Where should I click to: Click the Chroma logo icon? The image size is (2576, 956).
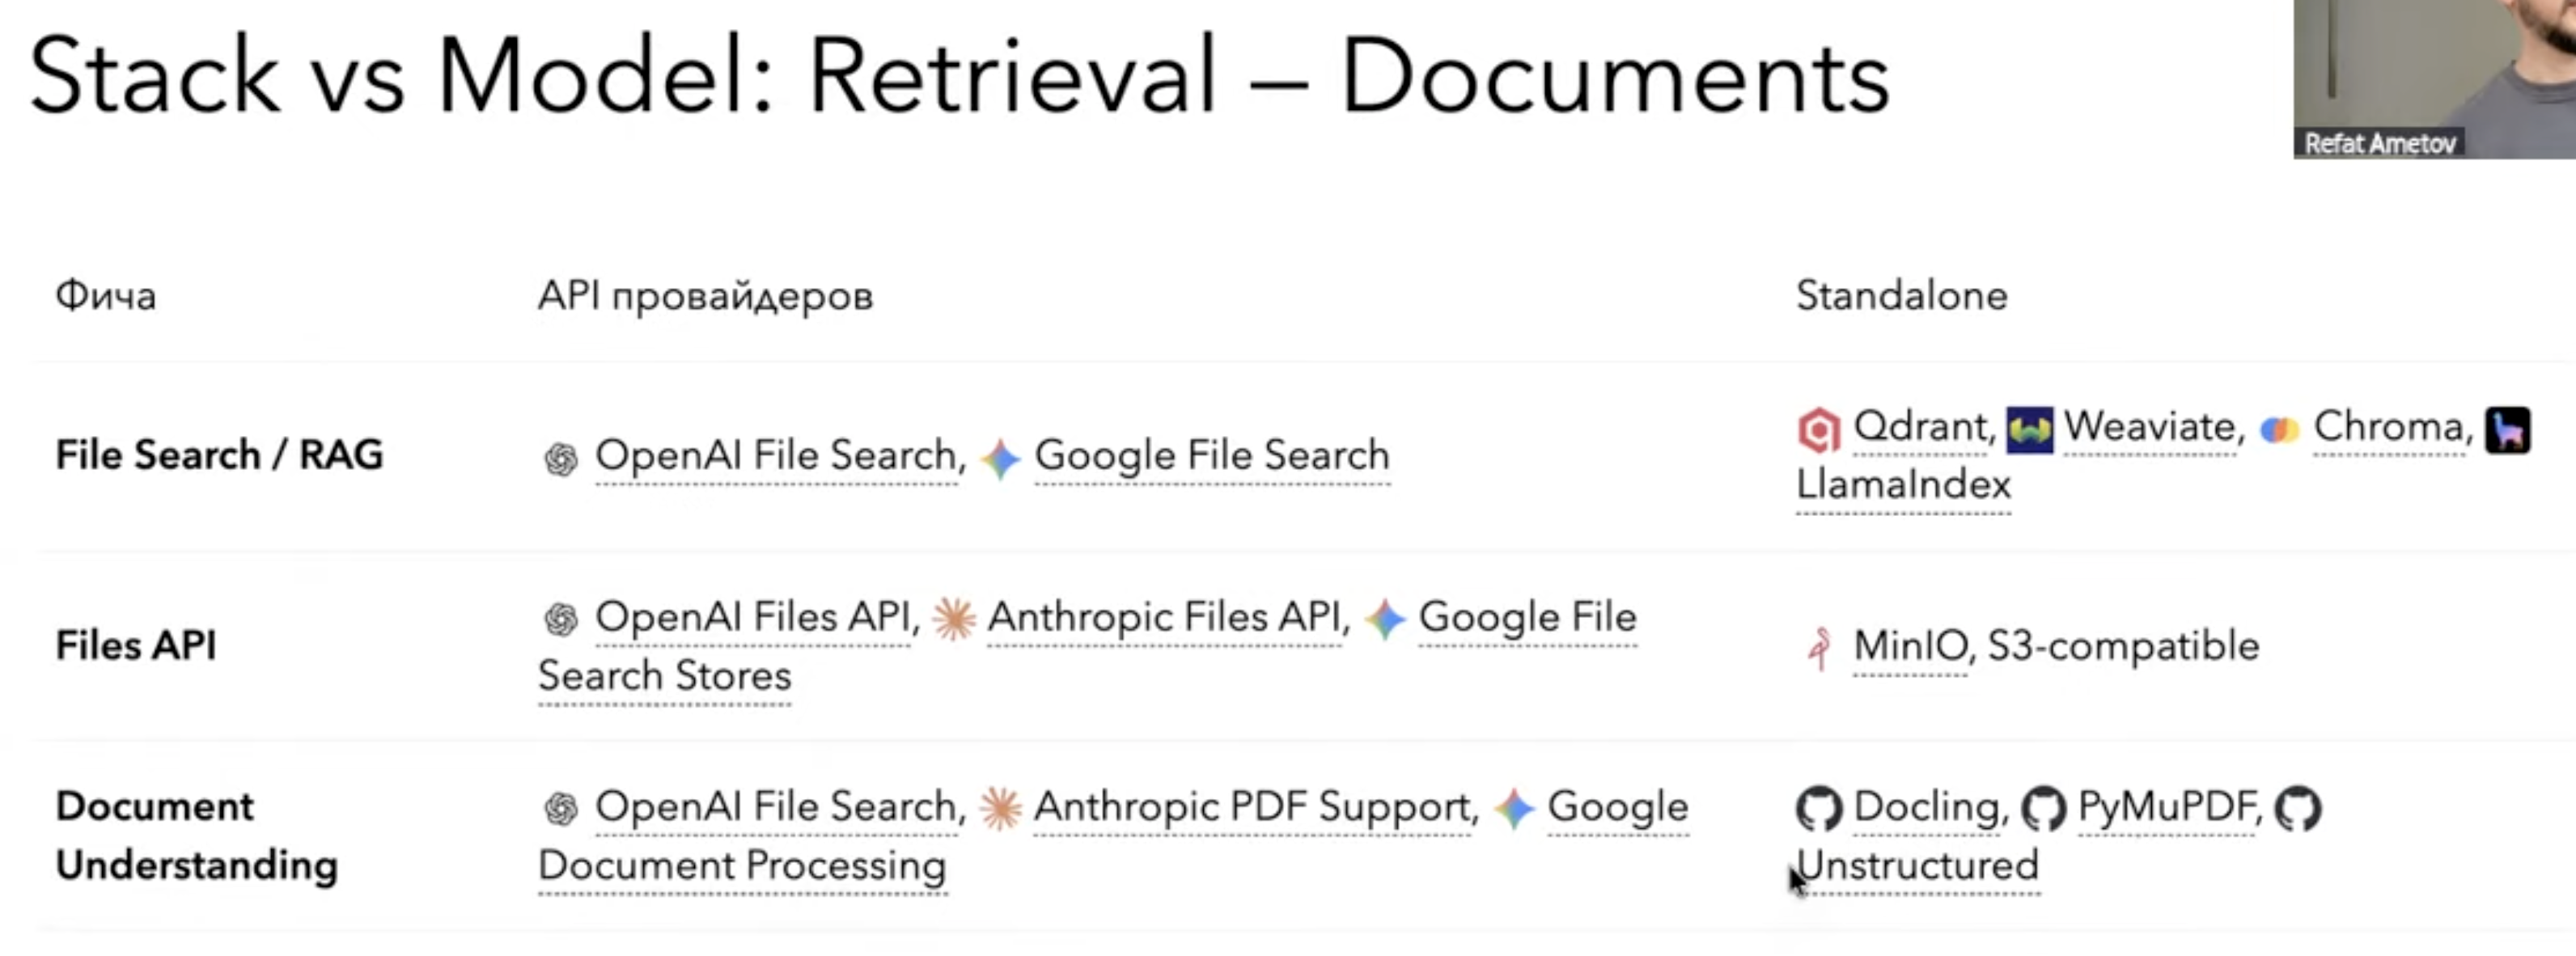(2279, 430)
